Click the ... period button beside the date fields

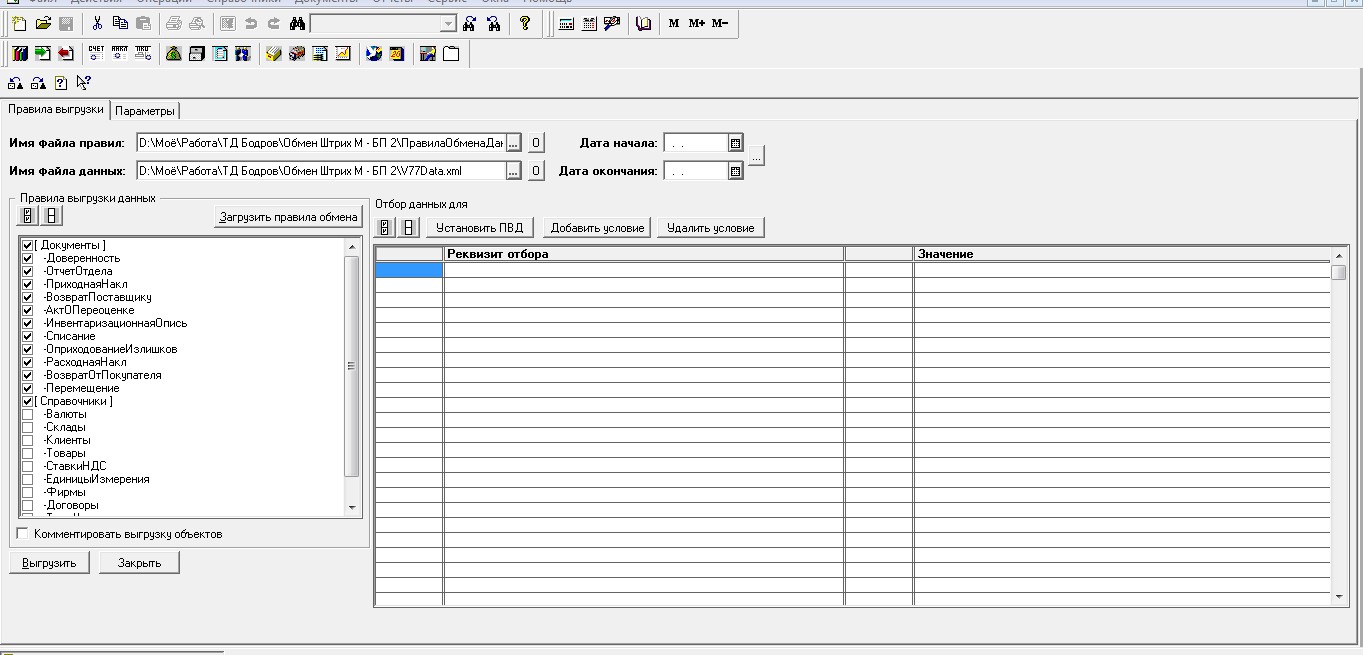(757, 157)
